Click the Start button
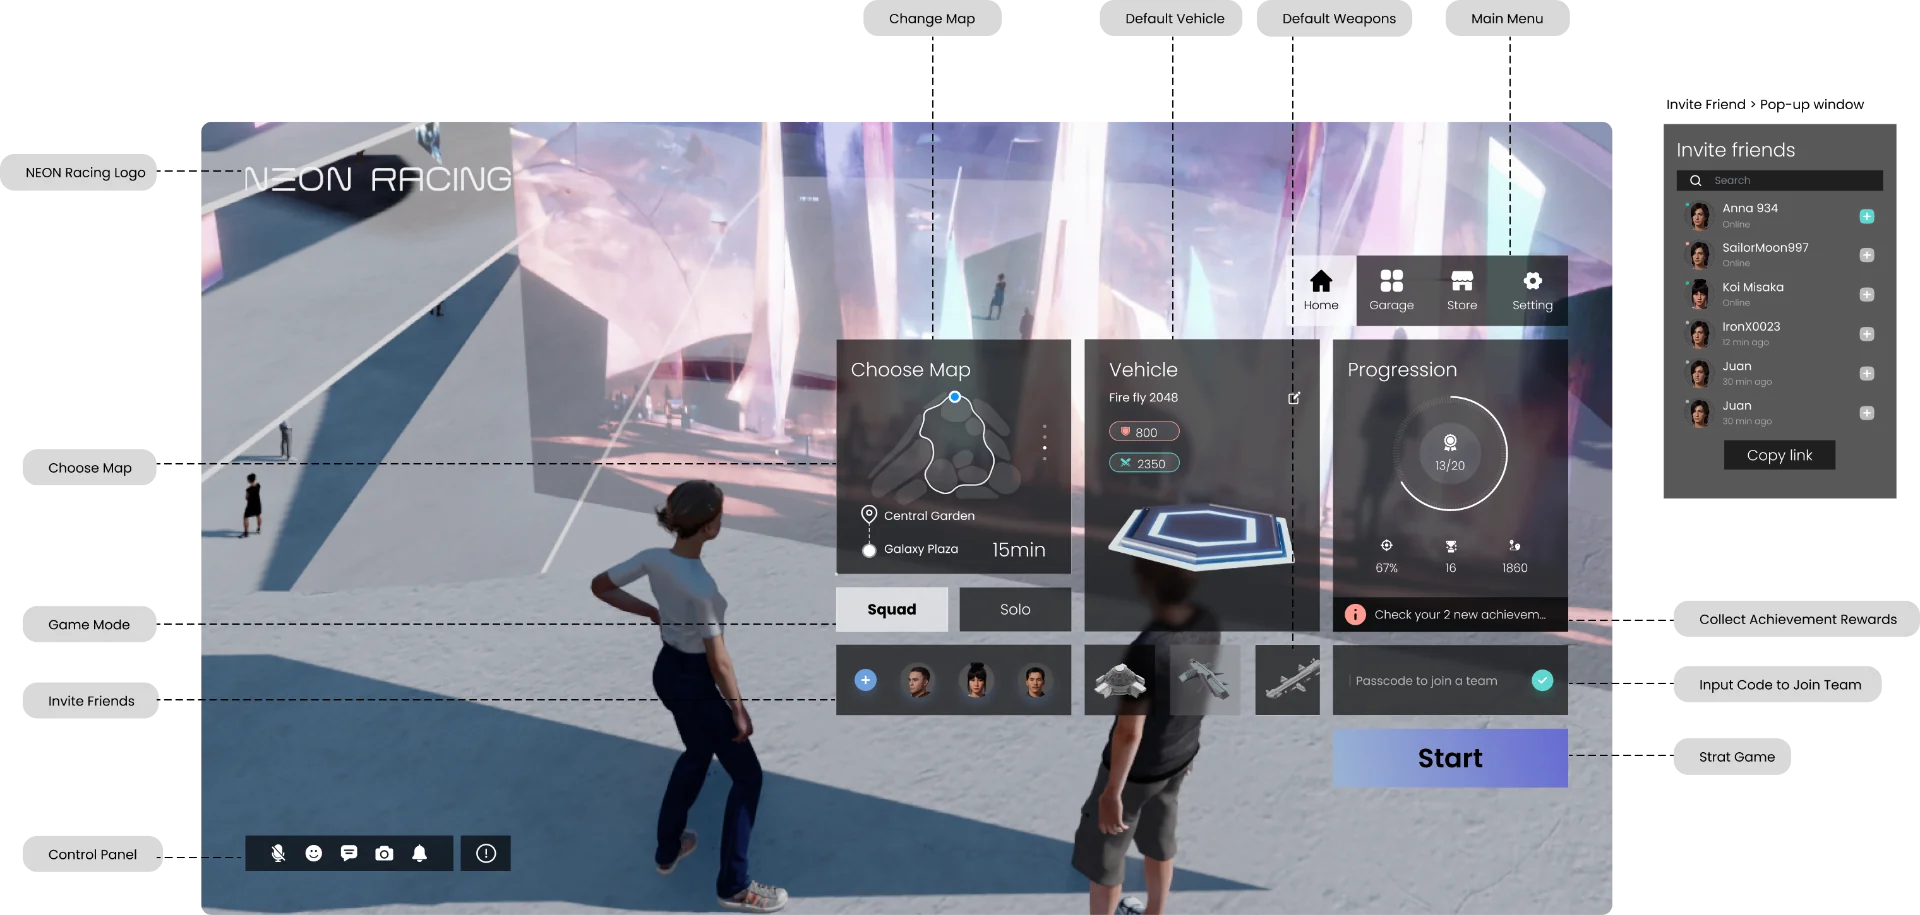1920x915 pixels. (1450, 758)
